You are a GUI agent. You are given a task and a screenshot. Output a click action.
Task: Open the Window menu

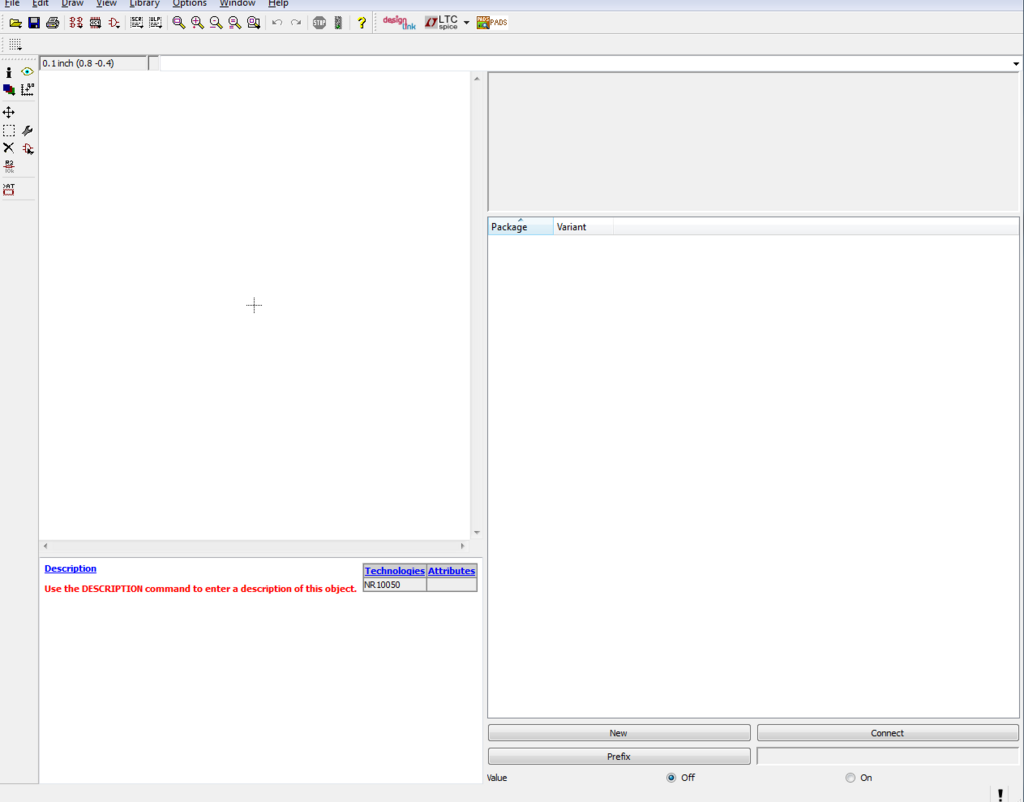click(x=237, y=3)
